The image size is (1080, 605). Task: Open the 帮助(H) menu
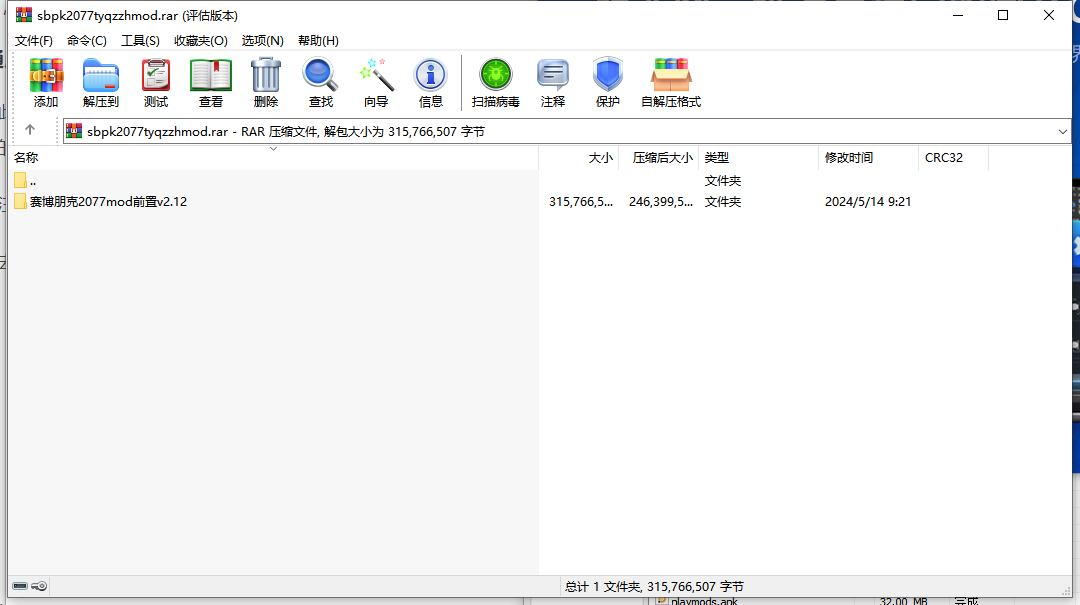point(318,41)
